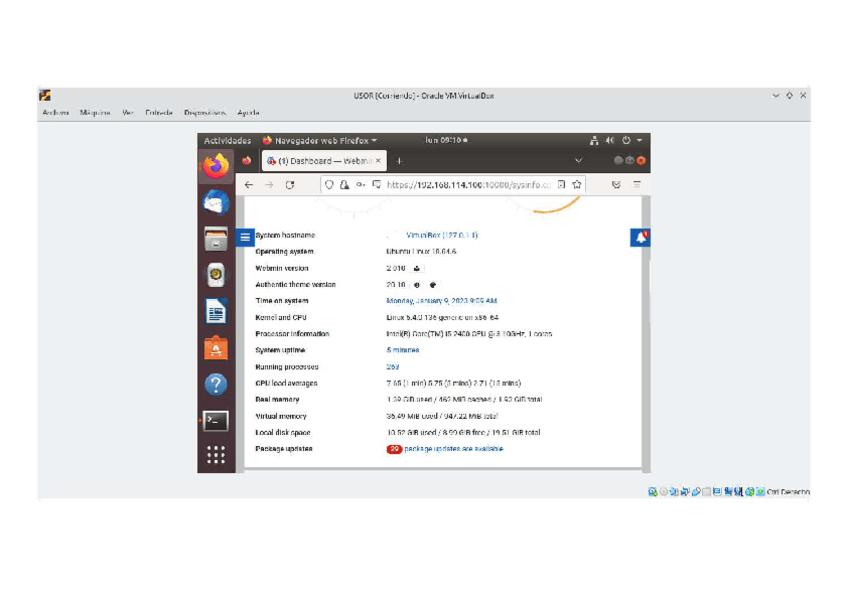The height and width of the screenshot is (599, 848).
Task: Launch Firefox from the Ubuntu dock
Action: click(216, 167)
